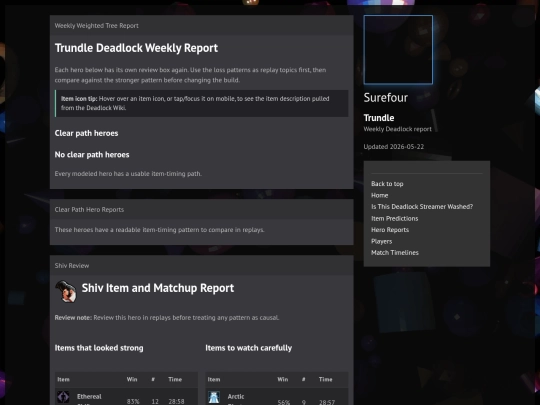The width and height of the screenshot is (540, 405).
Task: Click Items that looked strong heading
Action: coord(99,348)
